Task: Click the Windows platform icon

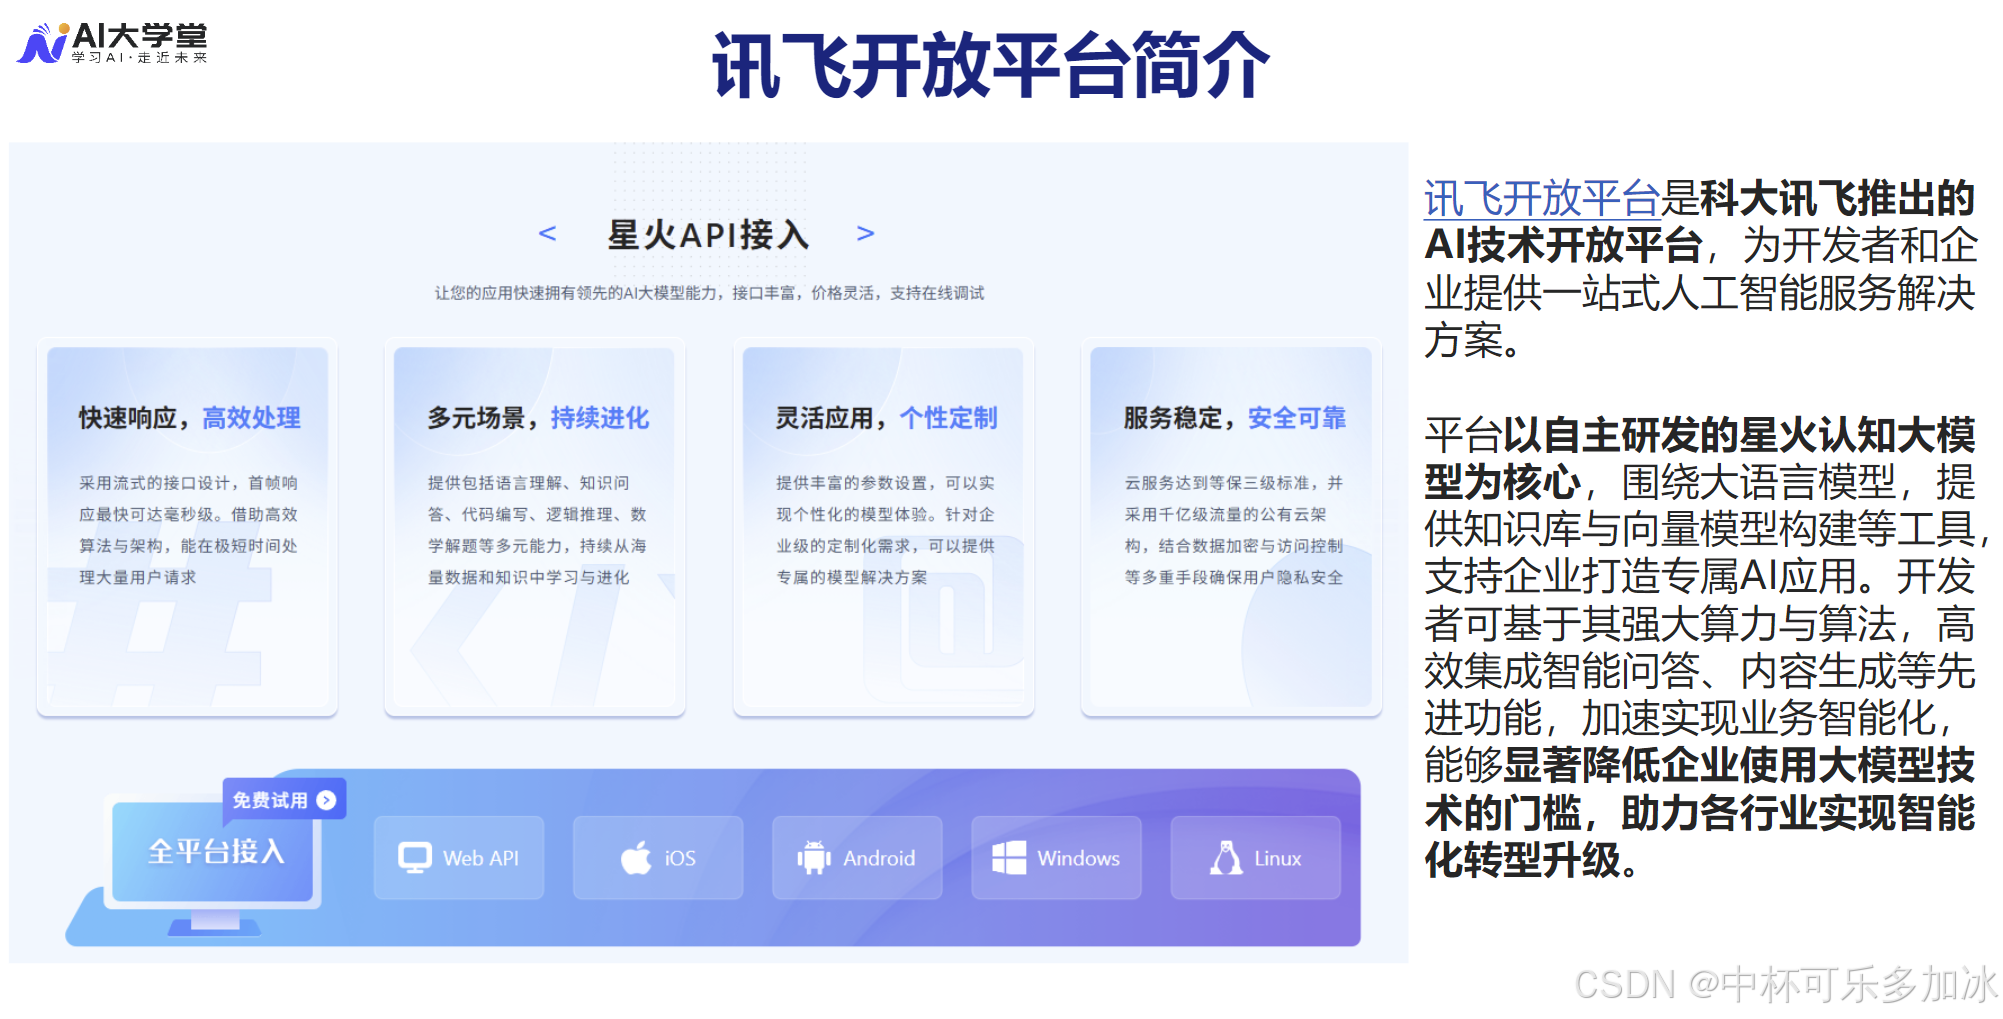Action: point(1009,857)
